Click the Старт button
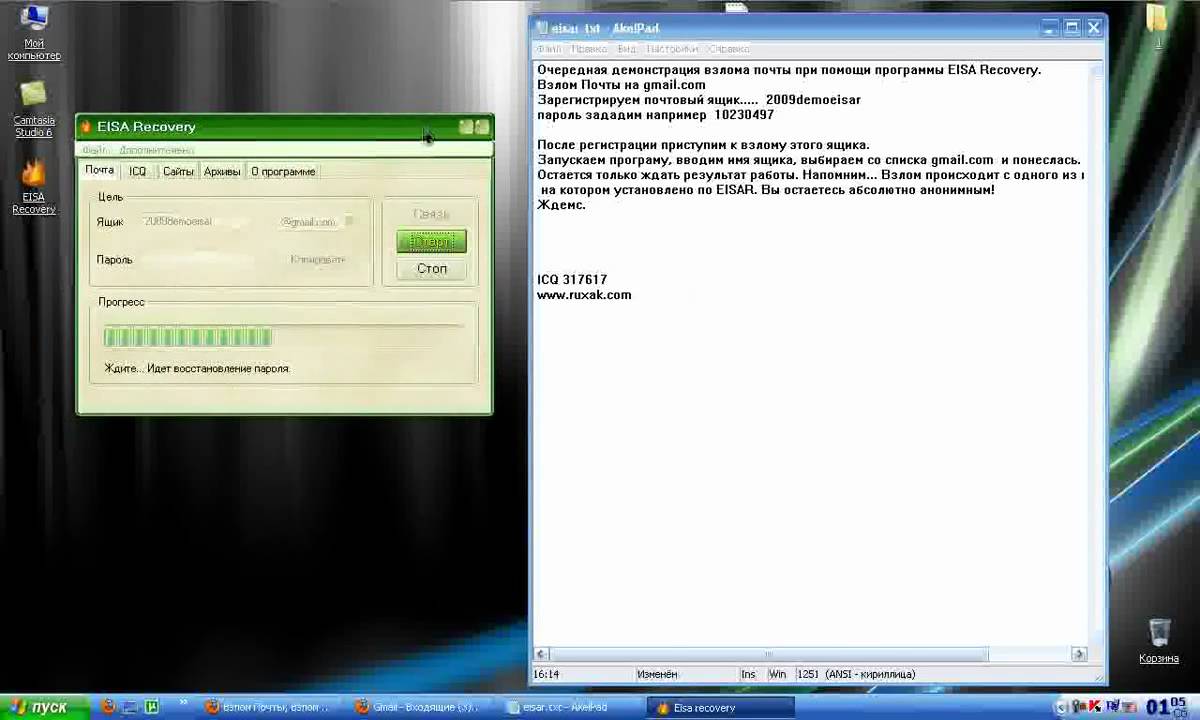The width and height of the screenshot is (1200, 720). pos(431,241)
